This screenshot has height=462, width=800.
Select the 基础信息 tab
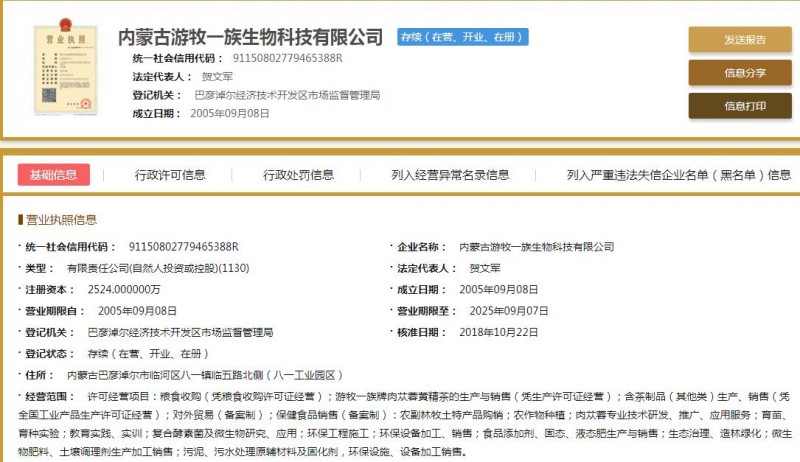tap(54, 175)
